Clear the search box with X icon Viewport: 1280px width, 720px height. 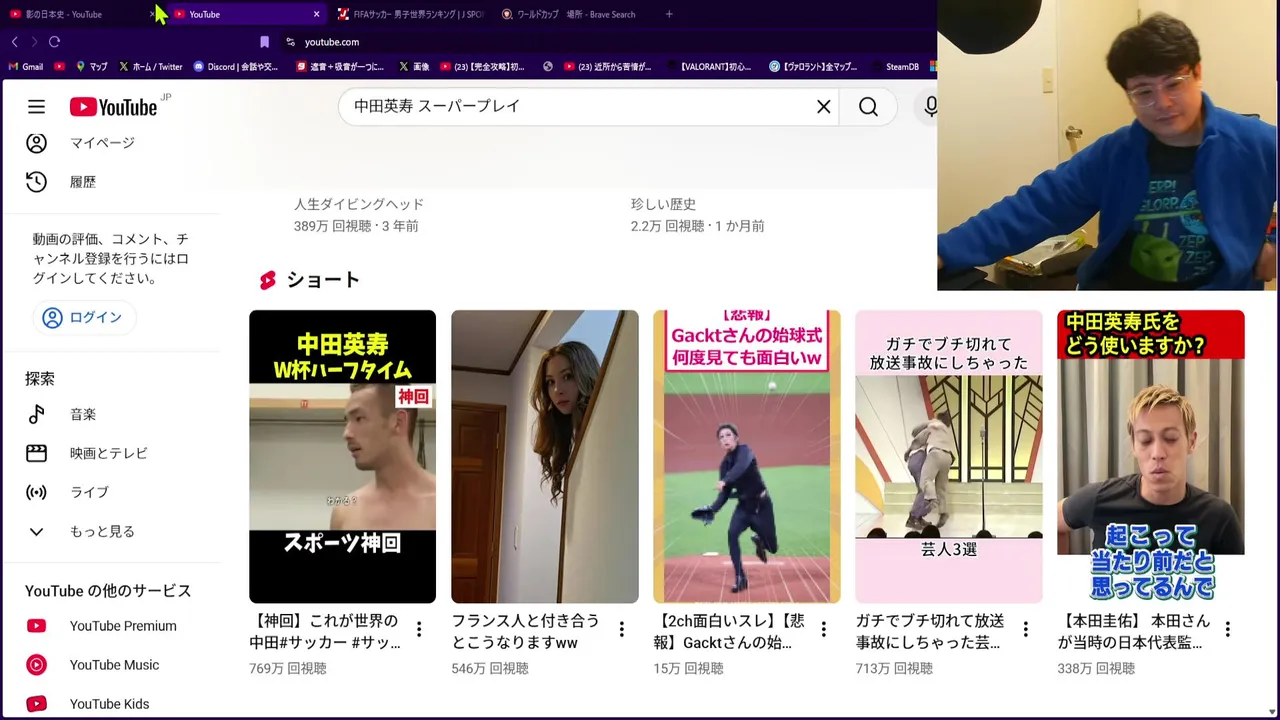pos(823,106)
